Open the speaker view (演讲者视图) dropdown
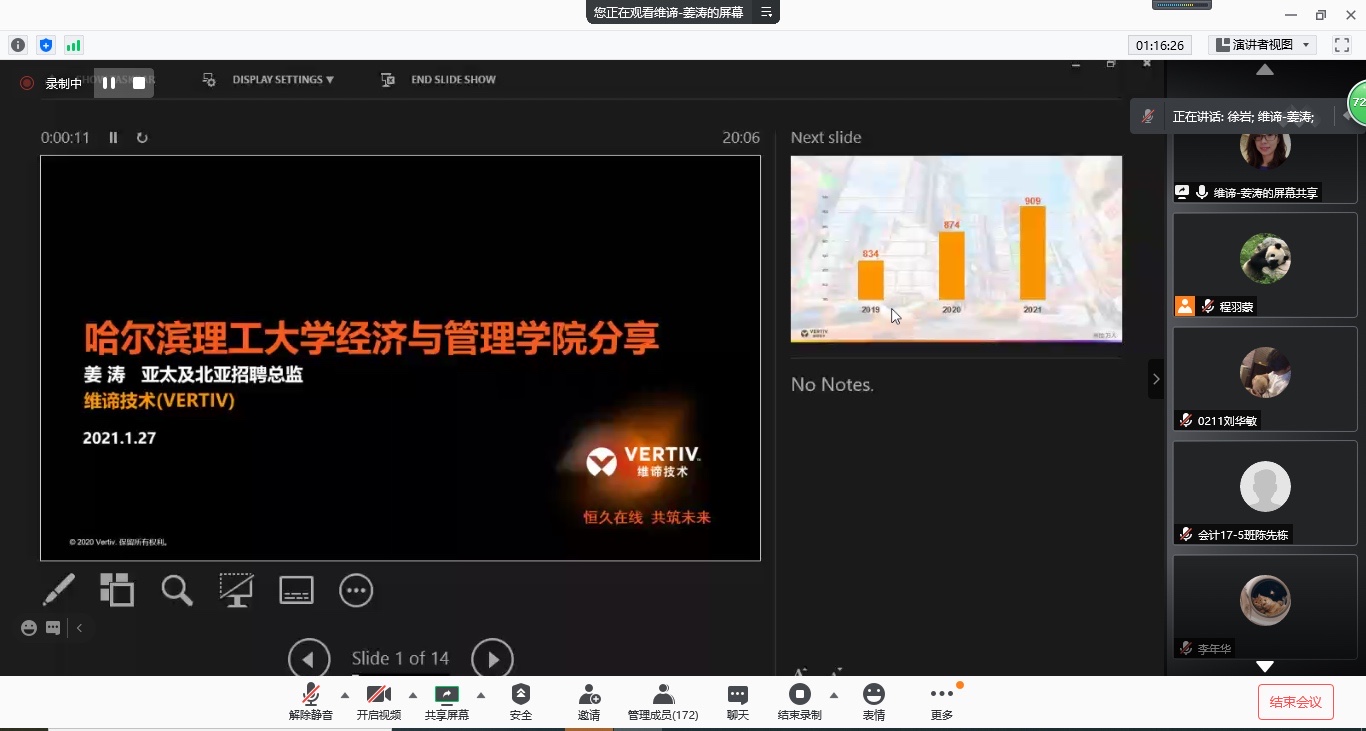Viewport: 1366px width, 731px height. [x=1264, y=45]
